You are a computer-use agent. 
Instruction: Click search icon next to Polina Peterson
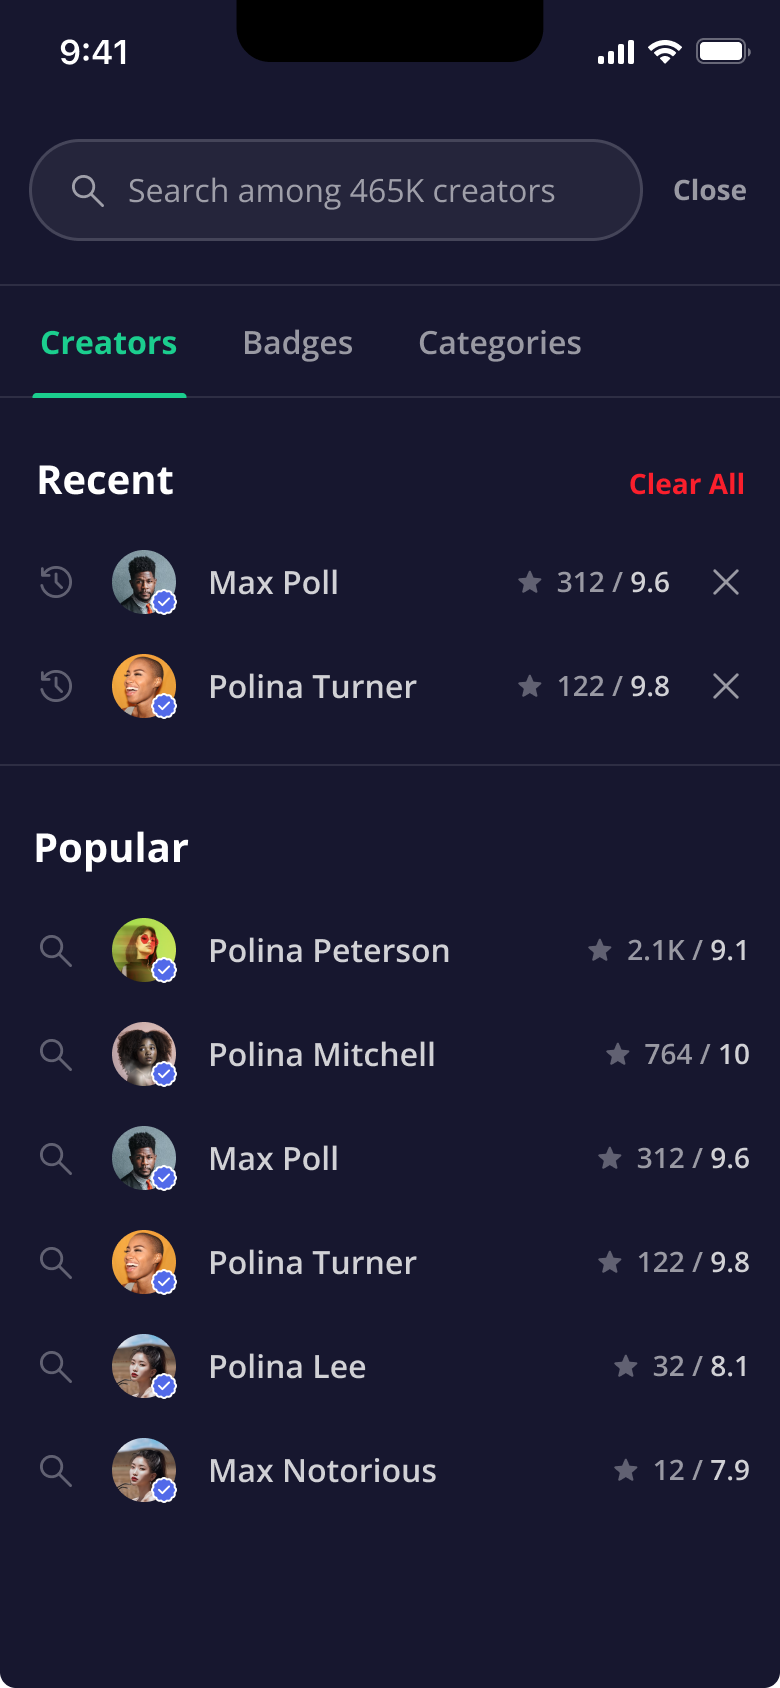coord(56,951)
